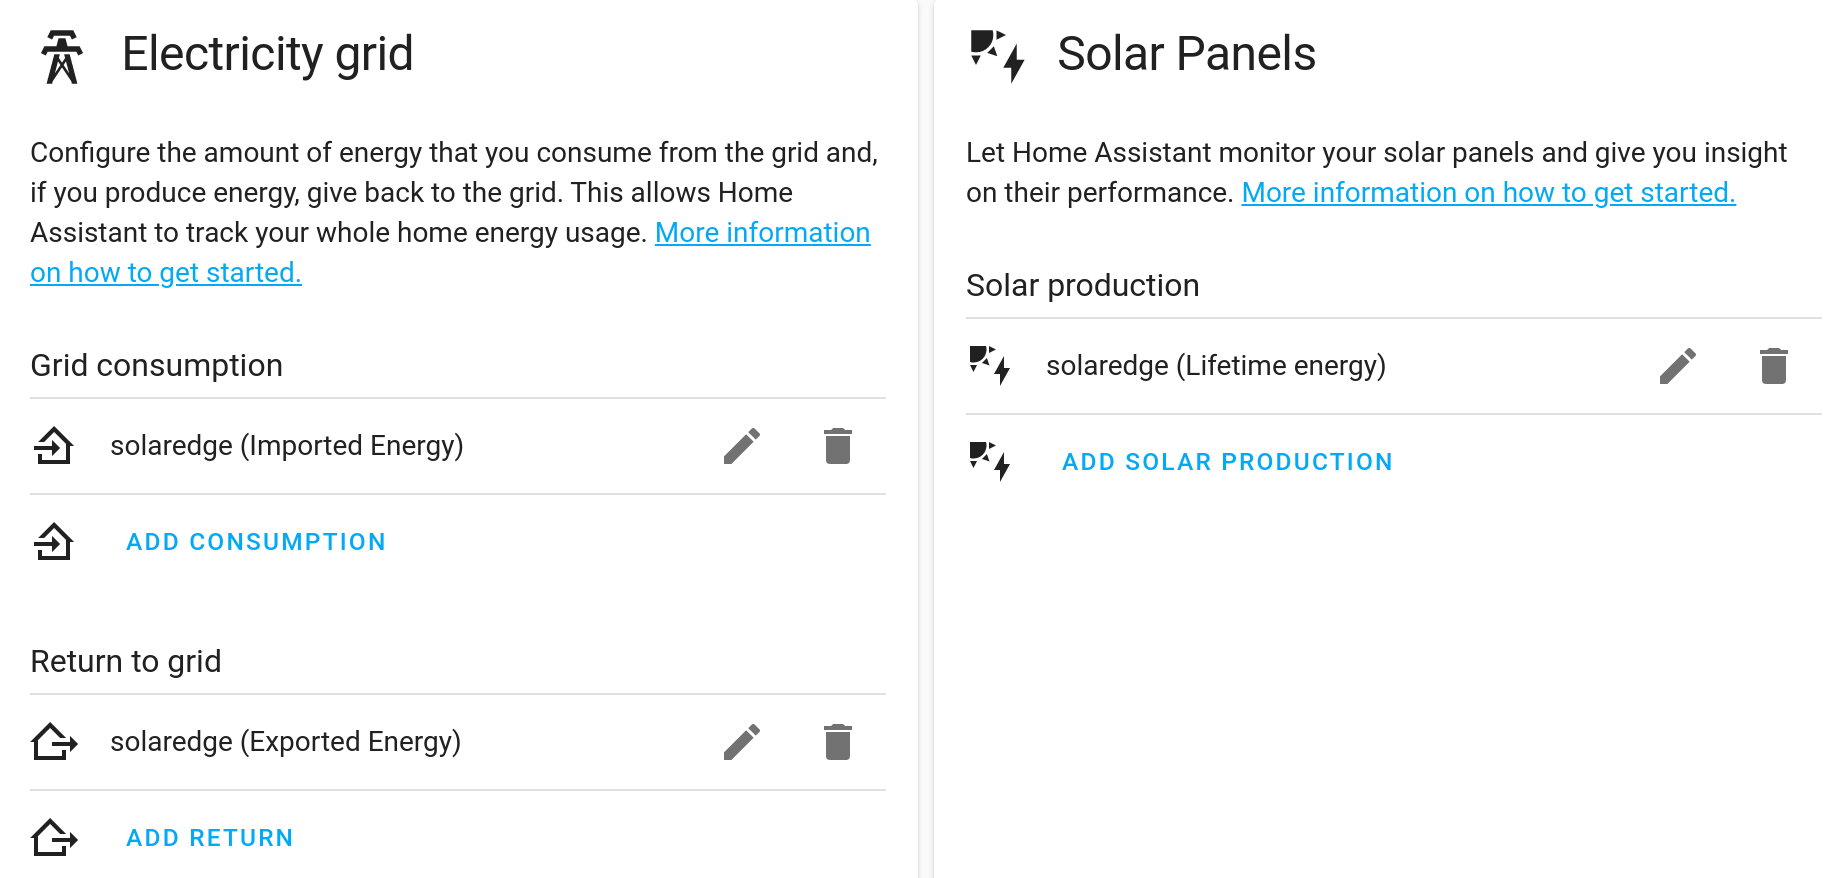
Task: Click the home import icon beside Imported Energy
Action: [x=54, y=446]
